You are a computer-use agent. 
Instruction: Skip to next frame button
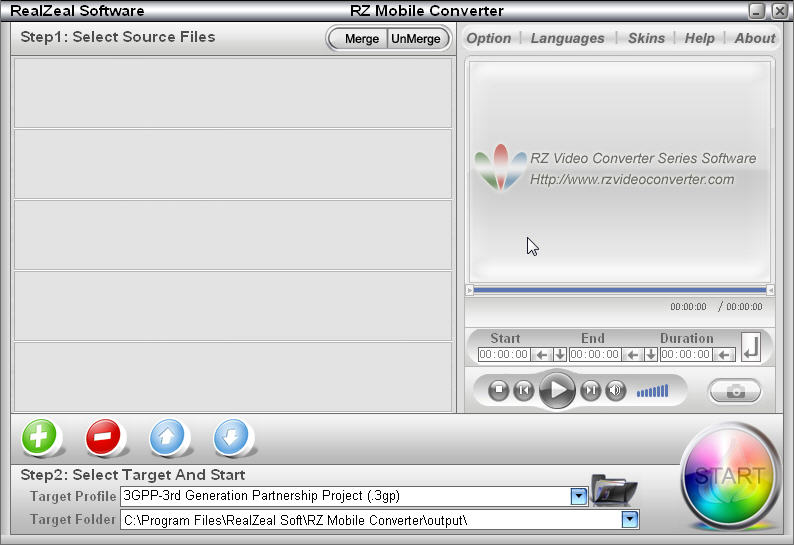pos(590,391)
